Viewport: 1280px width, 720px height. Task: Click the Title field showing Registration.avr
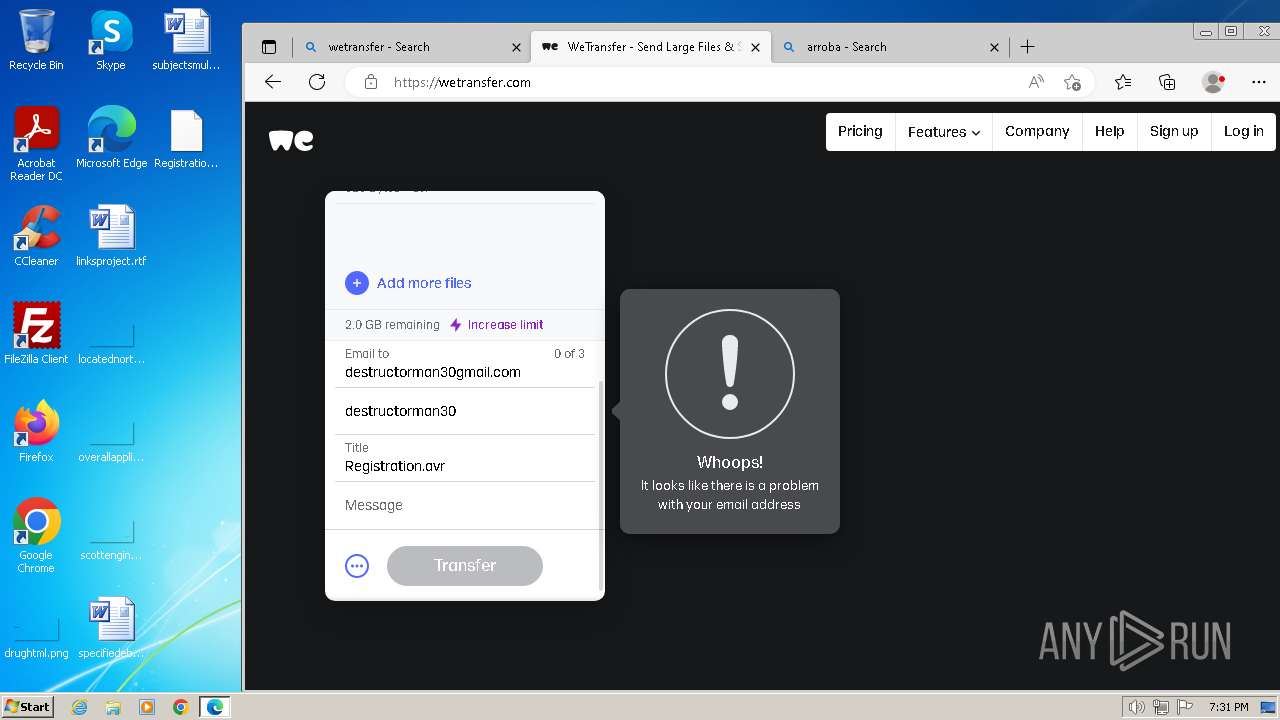(465, 458)
